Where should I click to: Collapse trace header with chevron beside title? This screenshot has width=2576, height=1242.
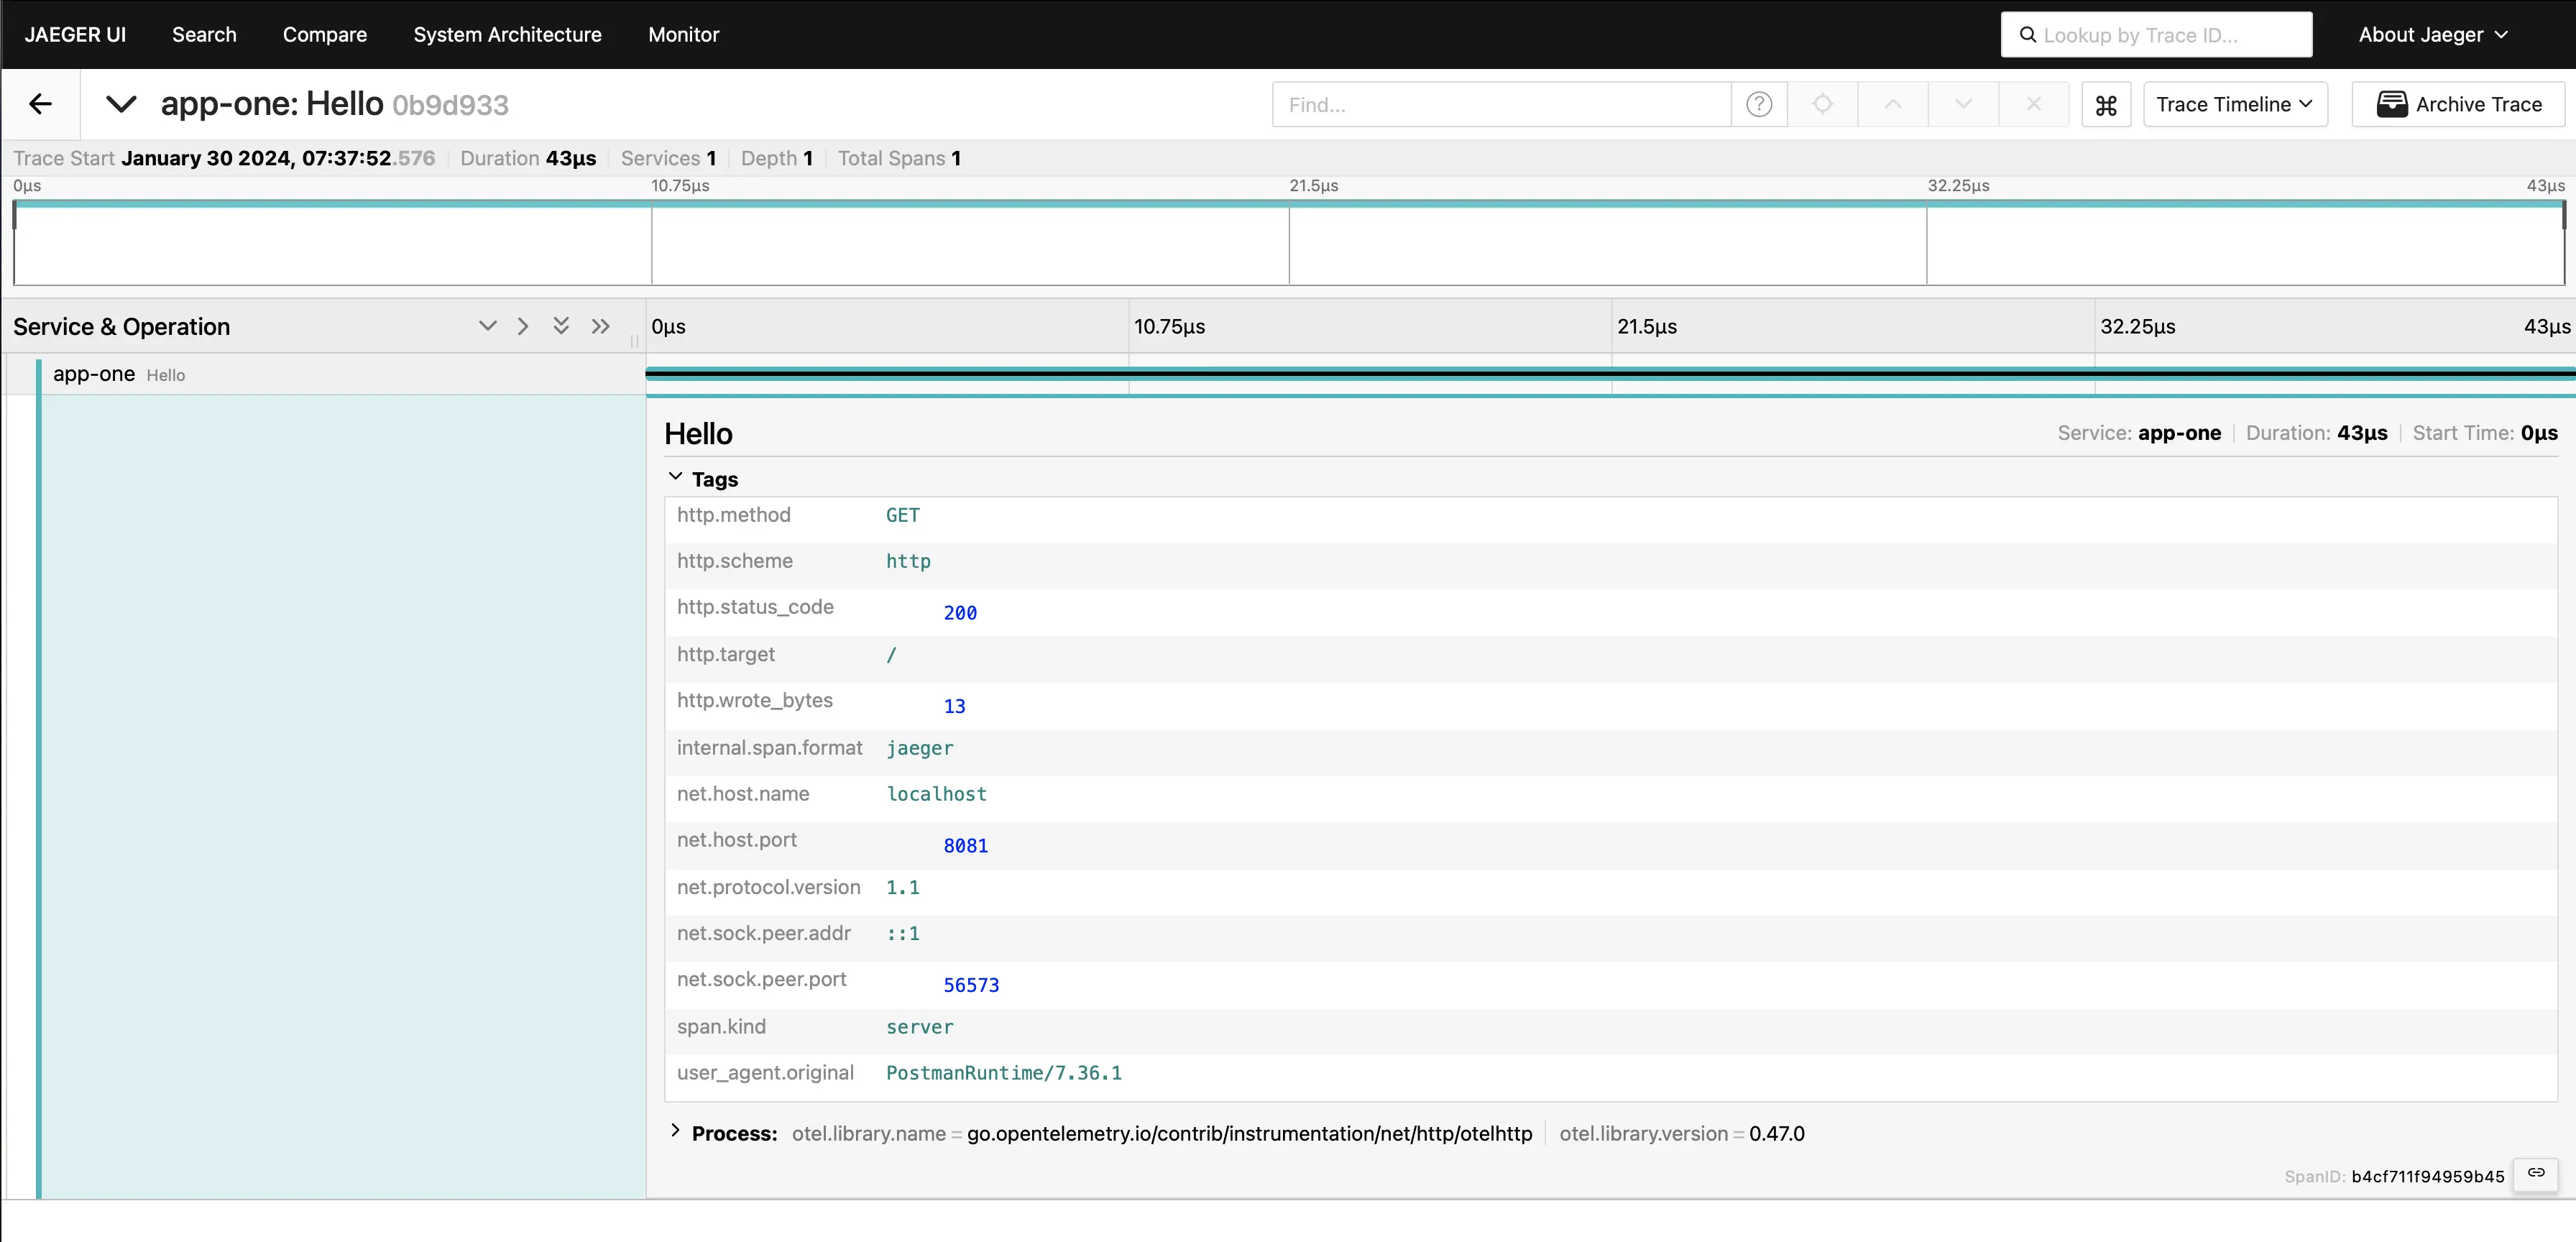tap(121, 104)
